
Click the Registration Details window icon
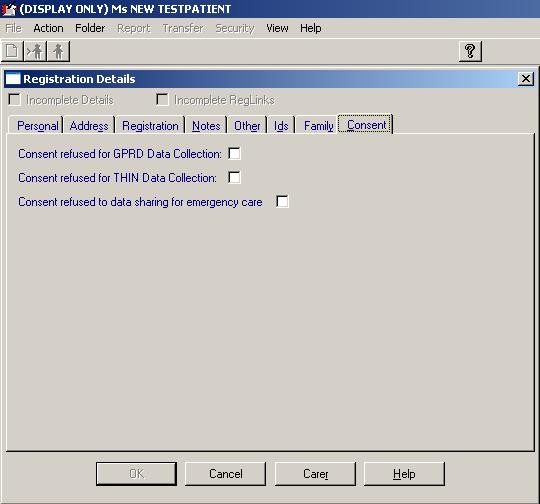[x=13, y=79]
